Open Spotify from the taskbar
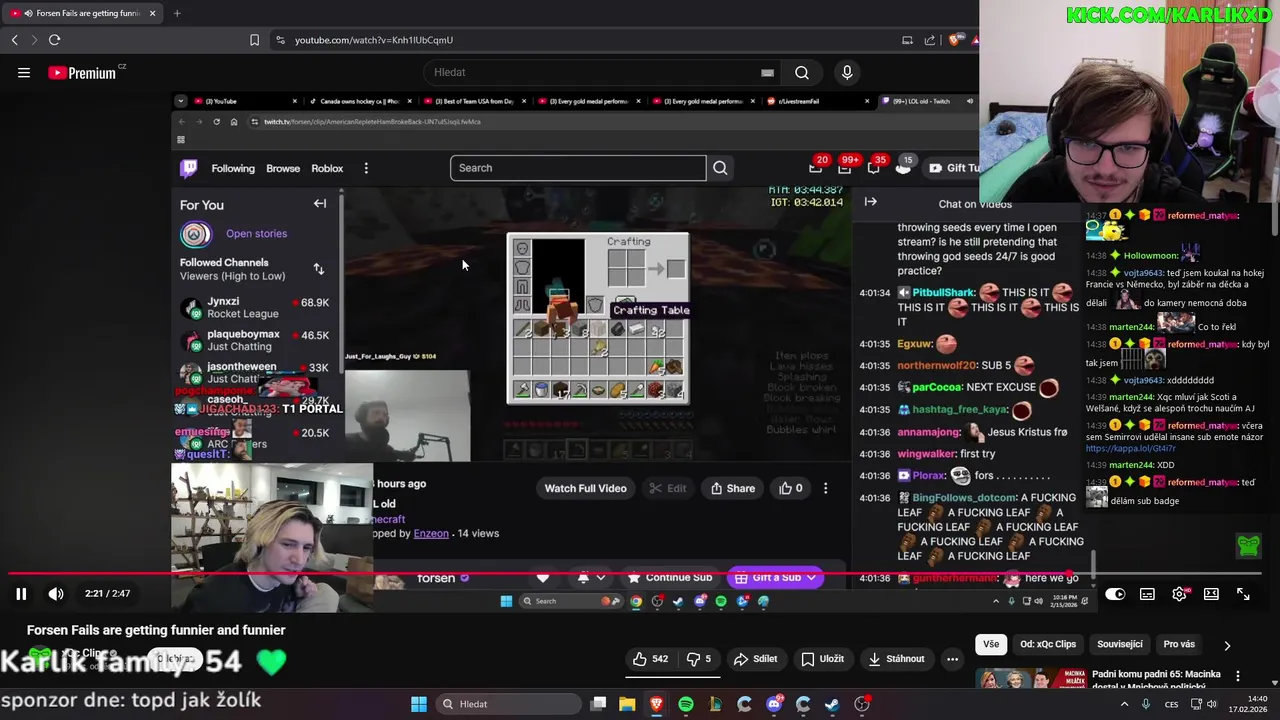The height and width of the screenshot is (720, 1280). (x=686, y=704)
